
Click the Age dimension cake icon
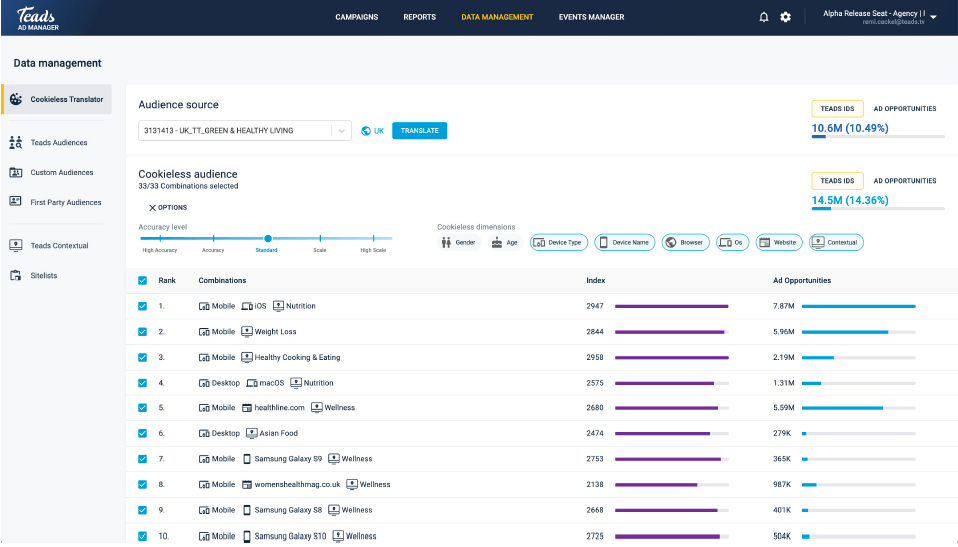497,243
